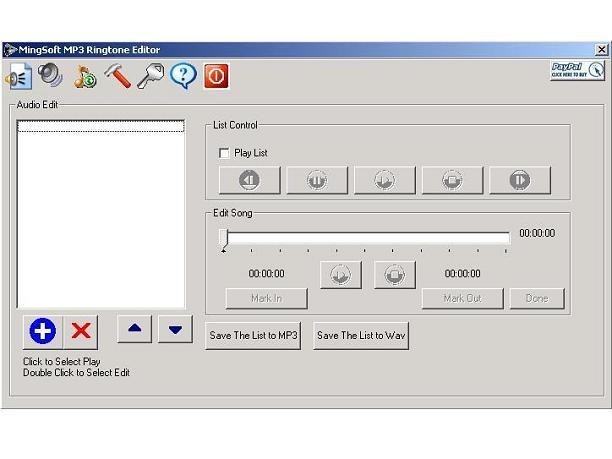Screen dimensions: 612x459
Task: Click the Edit Song position slider thumb
Action: pyautogui.click(x=223, y=239)
